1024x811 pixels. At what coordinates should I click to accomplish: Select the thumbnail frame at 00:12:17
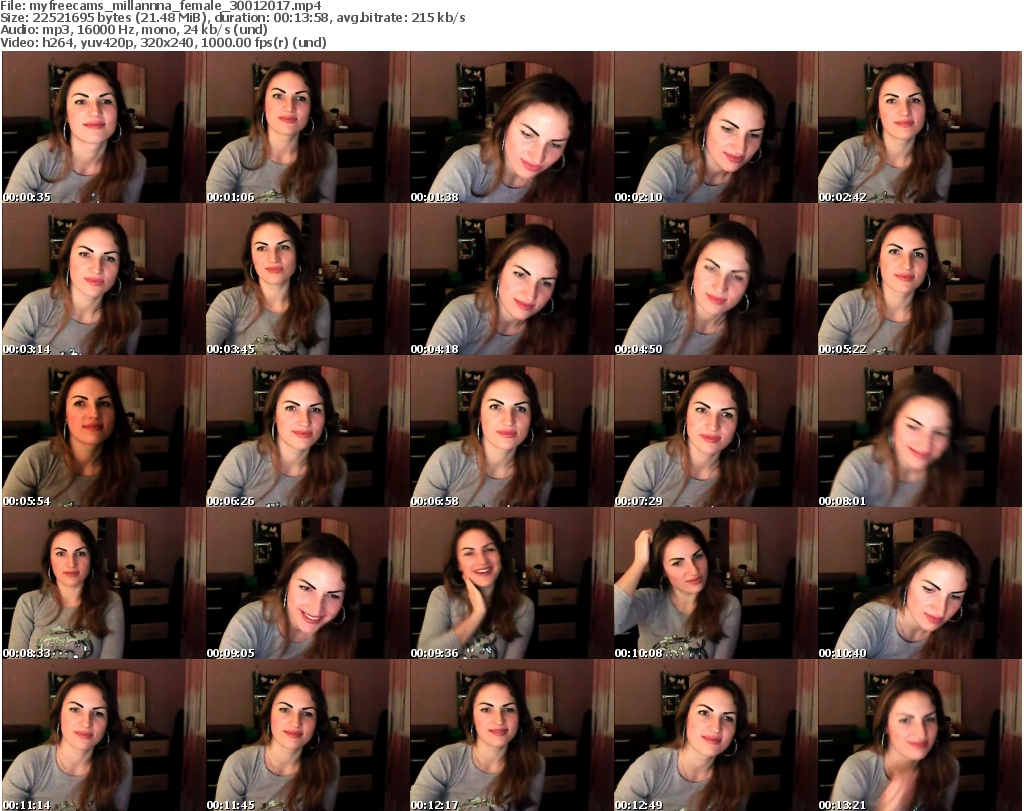(x=511, y=735)
